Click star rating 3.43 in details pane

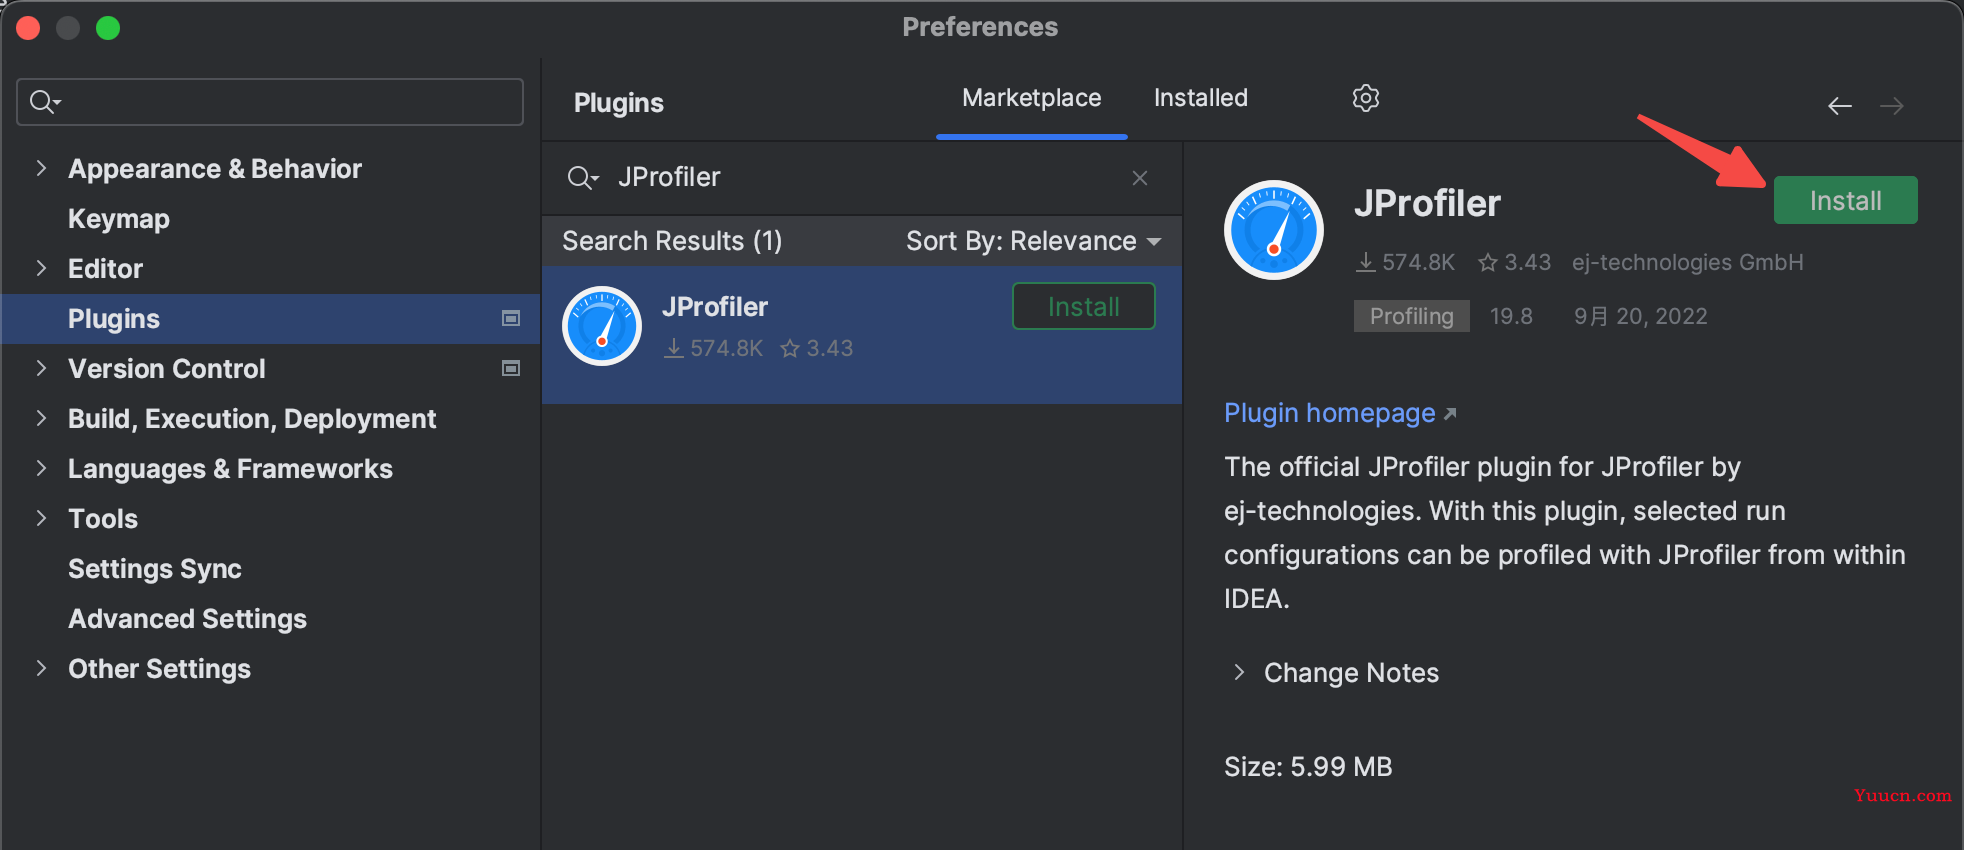click(x=1514, y=262)
